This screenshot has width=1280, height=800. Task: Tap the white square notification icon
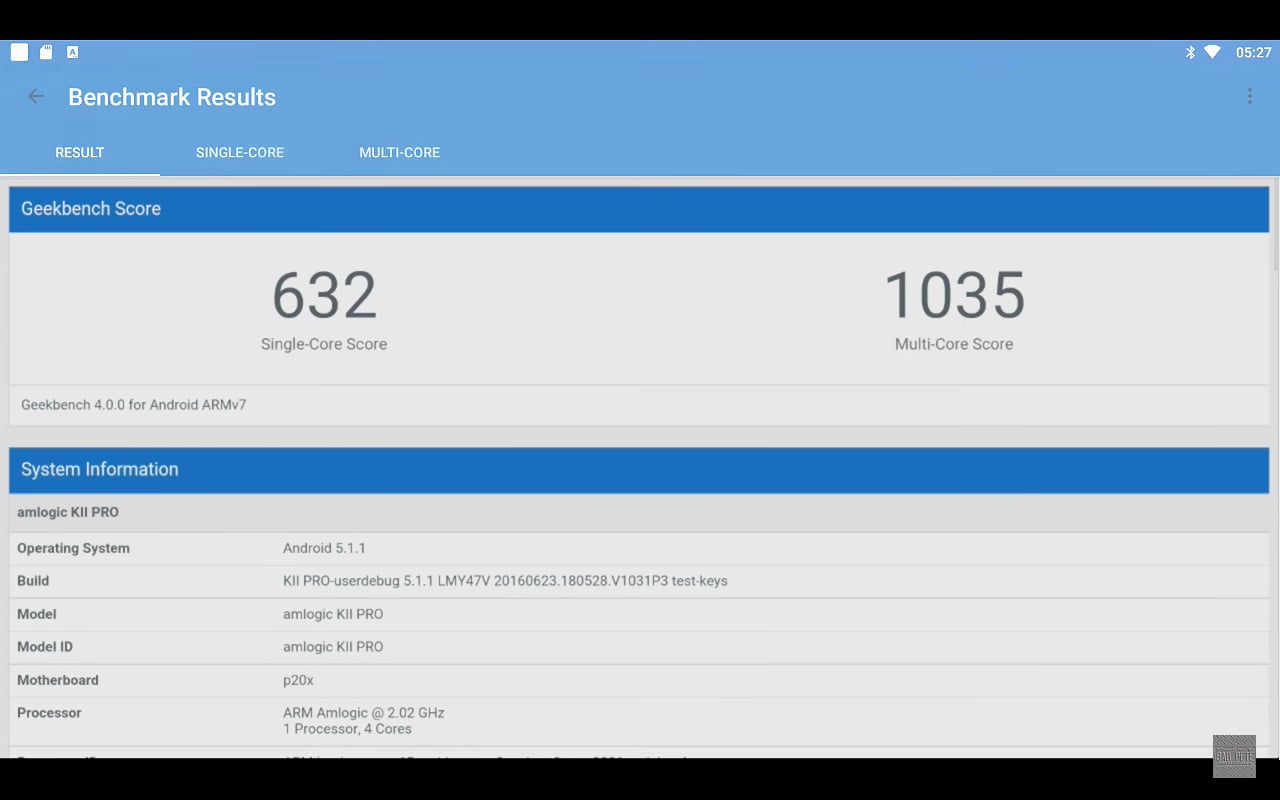click(x=19, y=52)
